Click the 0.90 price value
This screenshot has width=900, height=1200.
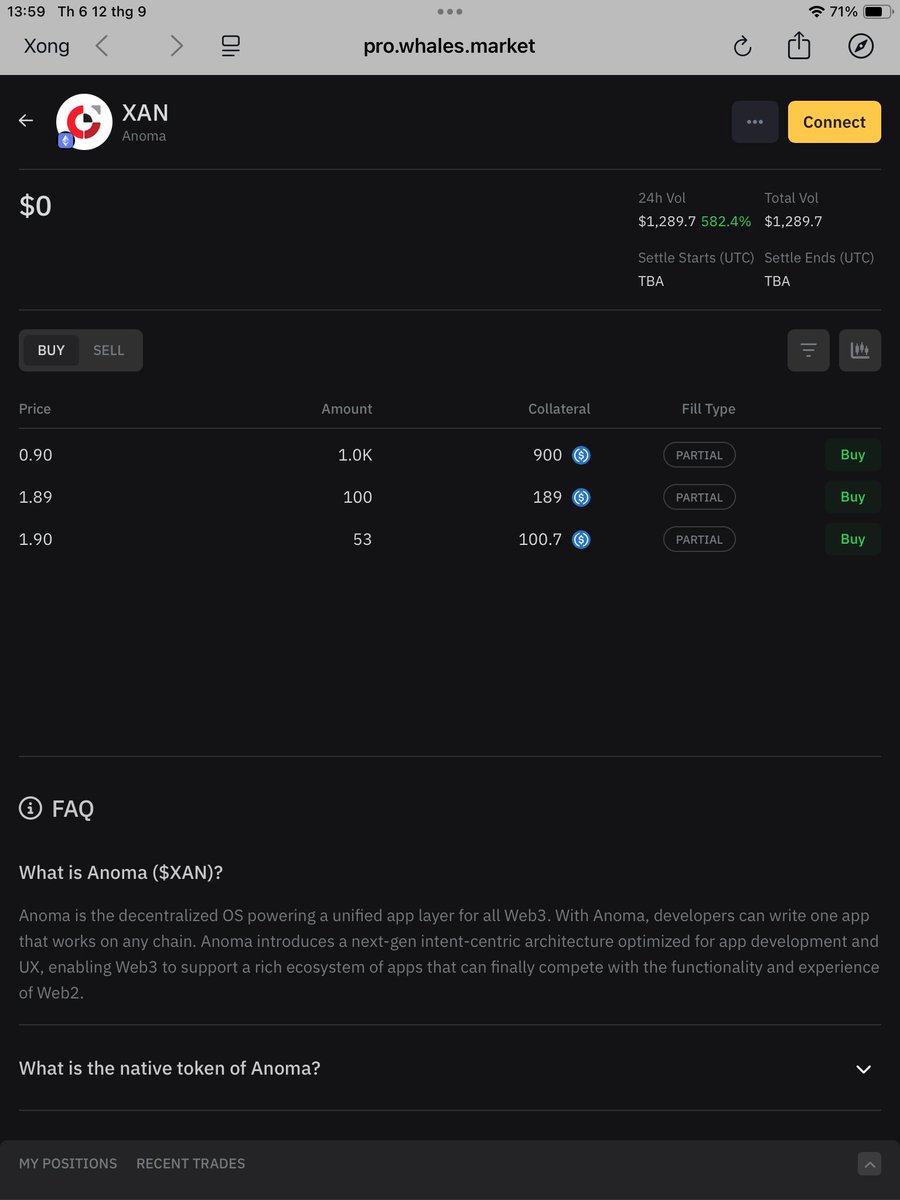click(x=36, y=455)
